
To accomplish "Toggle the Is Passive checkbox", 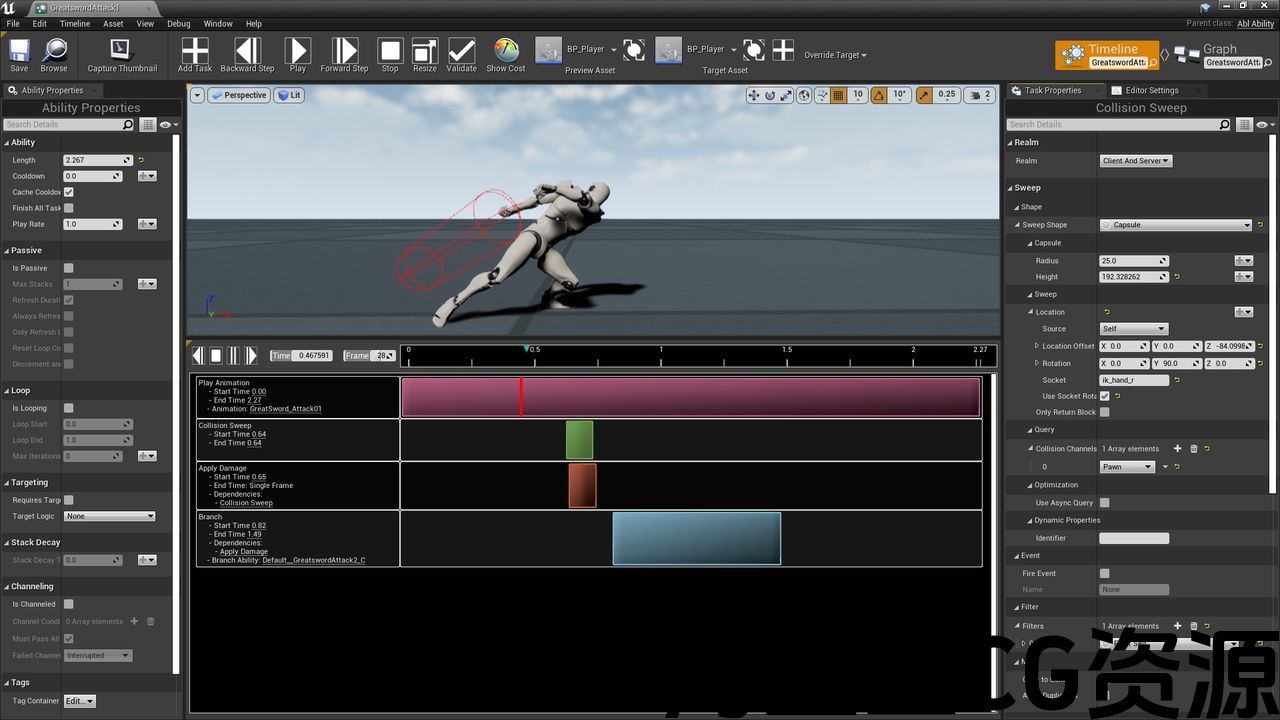I will pyautogui.click(x=69, y=268).
